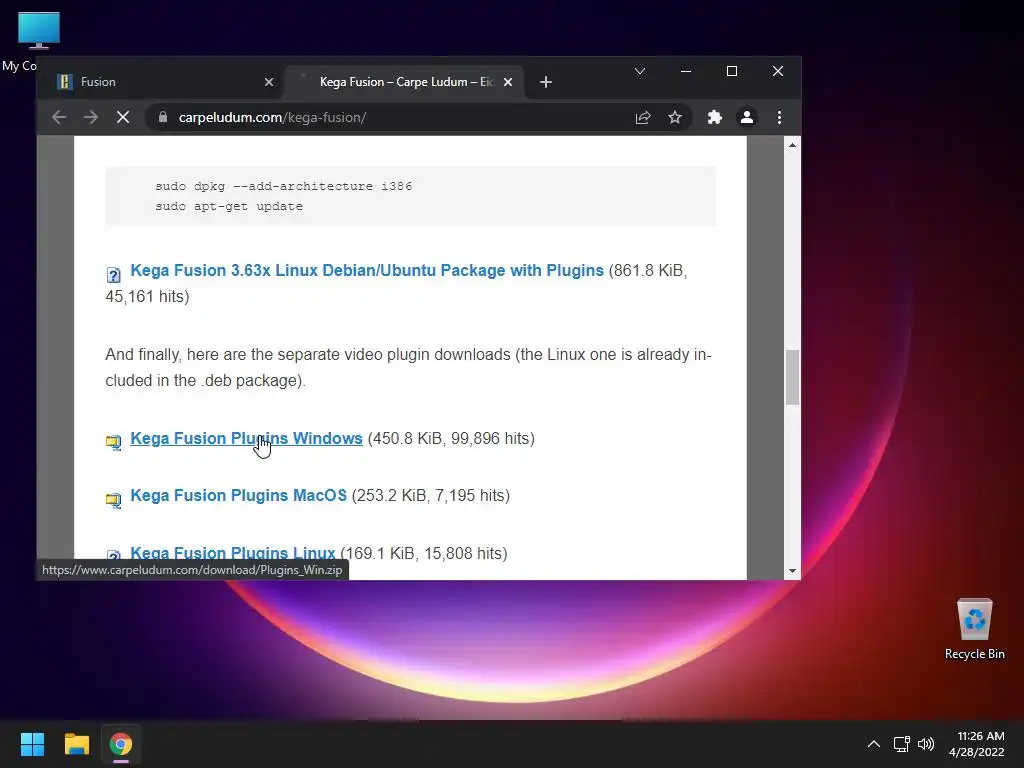1024x768 pixels.
Task: Click the Chrome icon in taskbar
Action: (x=121, y=744)
